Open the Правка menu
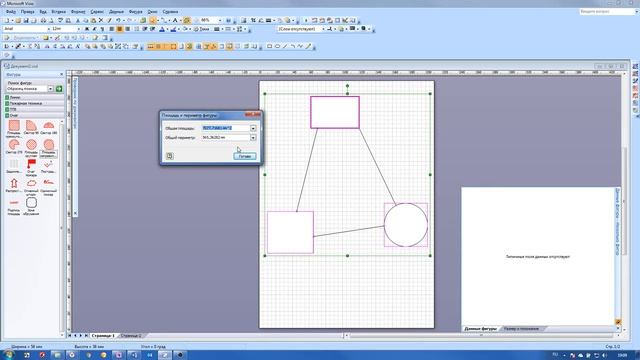Image resolution: width=640 pixels, height=360 pixels. click(27, 12)
